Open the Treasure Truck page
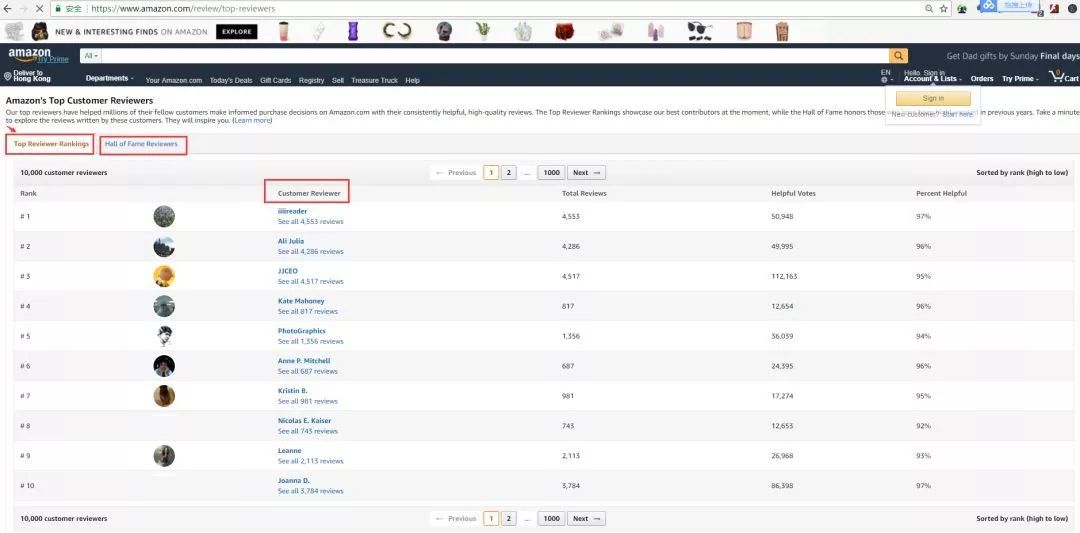The image size is (1080, 533). pyautogui.click(x=374, y=81)
